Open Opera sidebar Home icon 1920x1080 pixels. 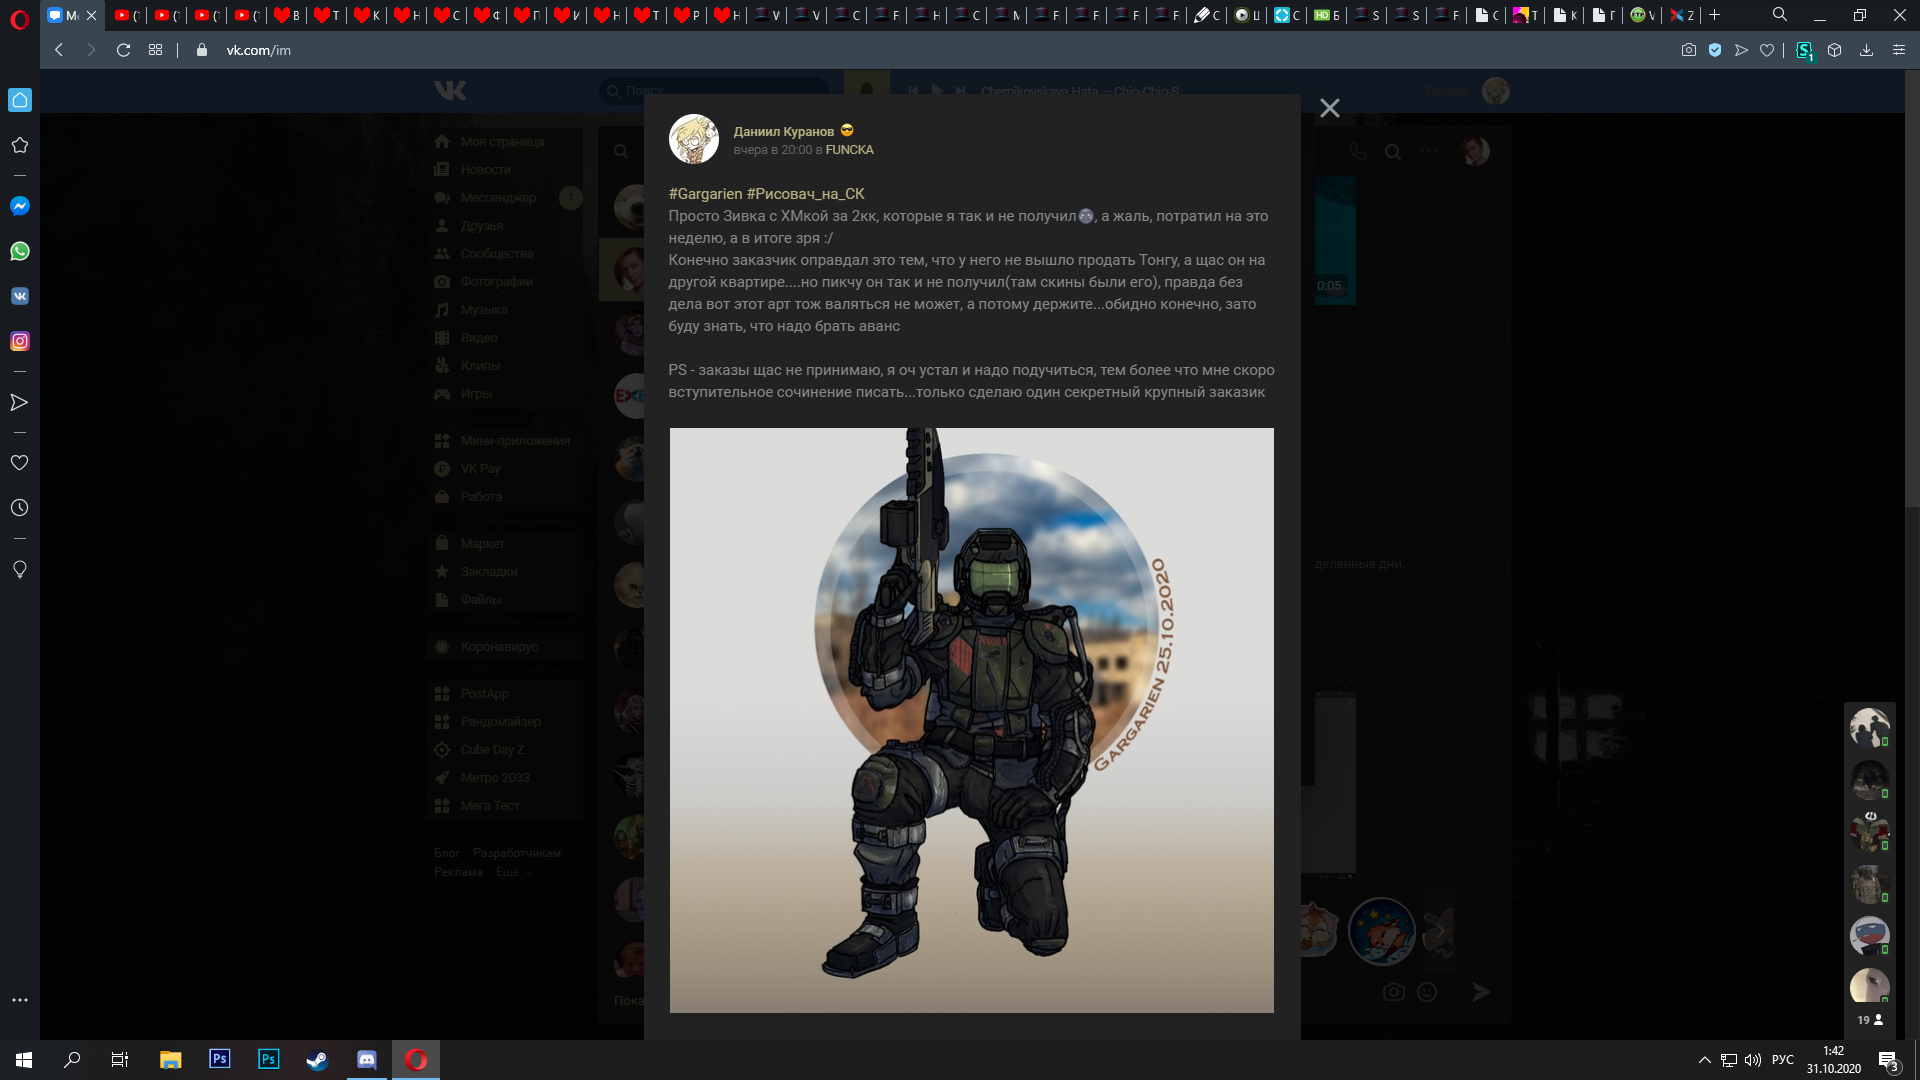[19, 100]
